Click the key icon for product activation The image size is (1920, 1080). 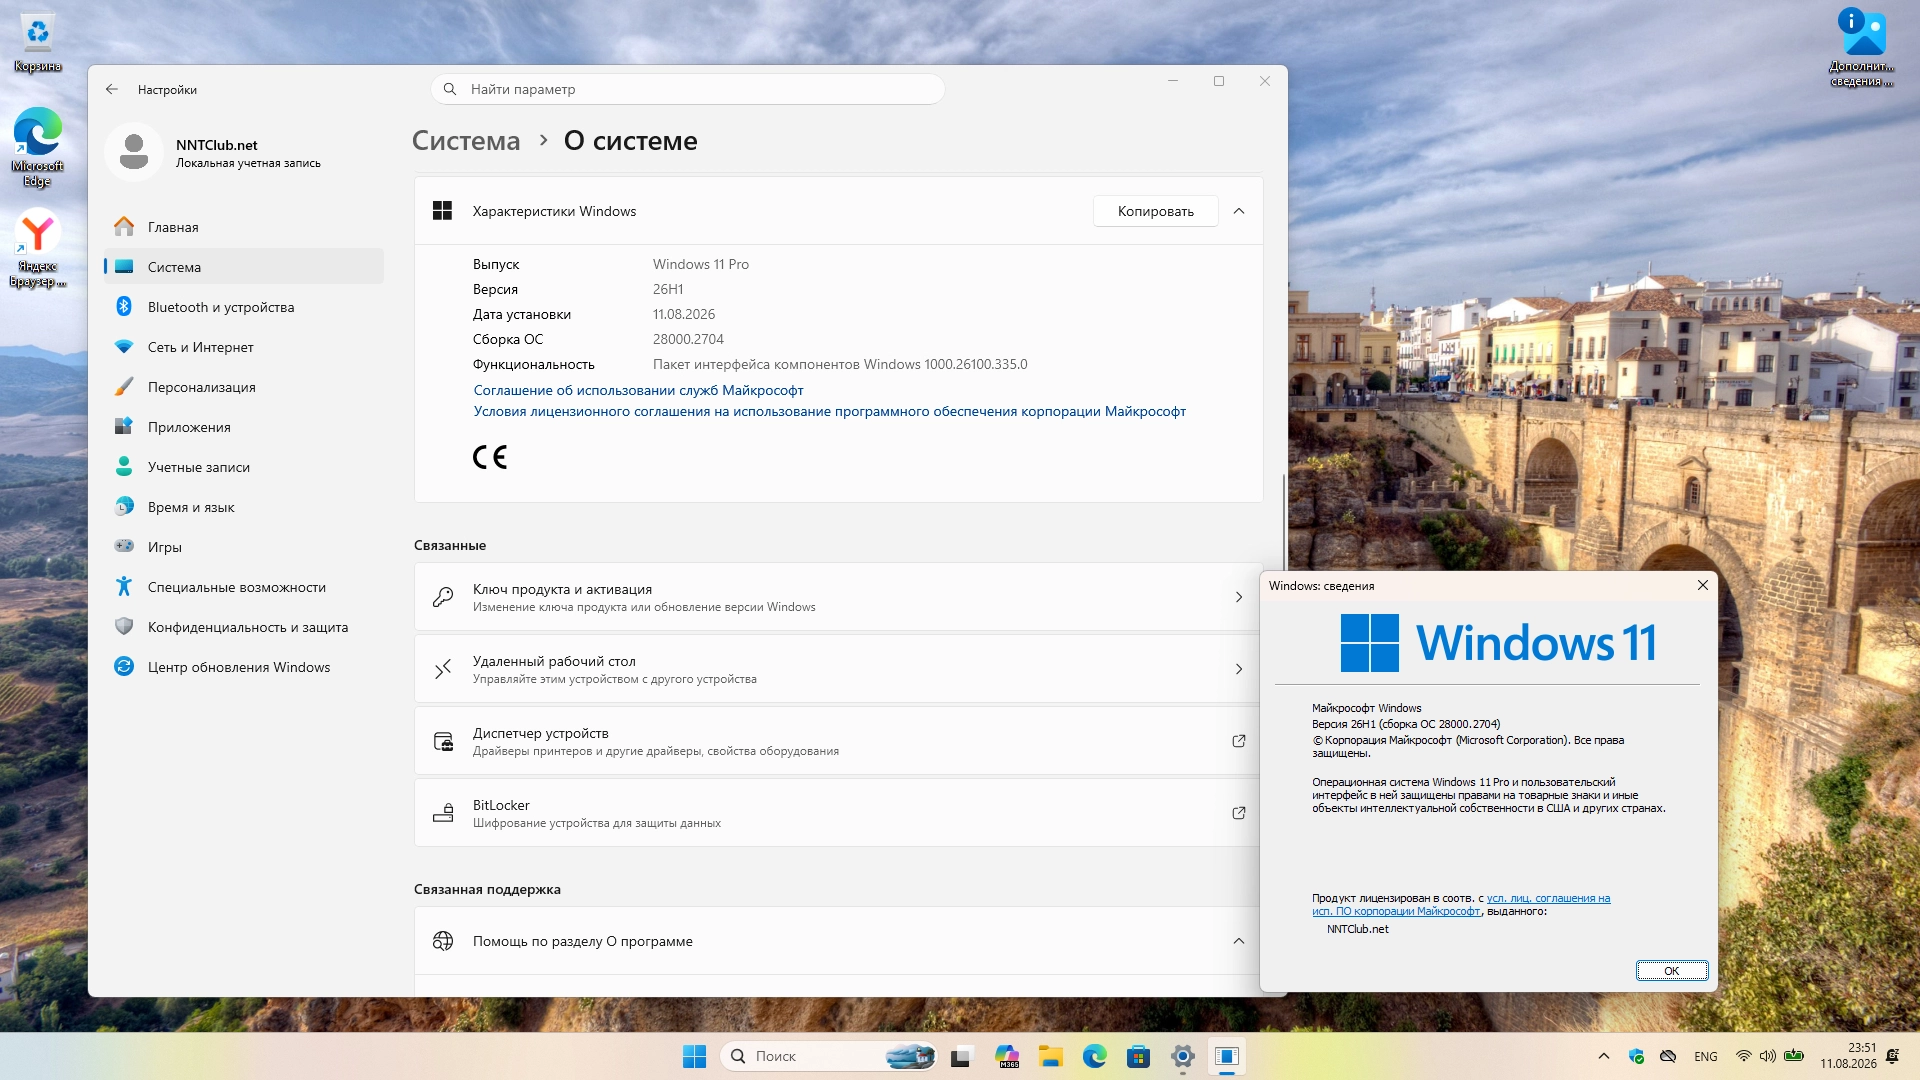[x=443, y=597]
